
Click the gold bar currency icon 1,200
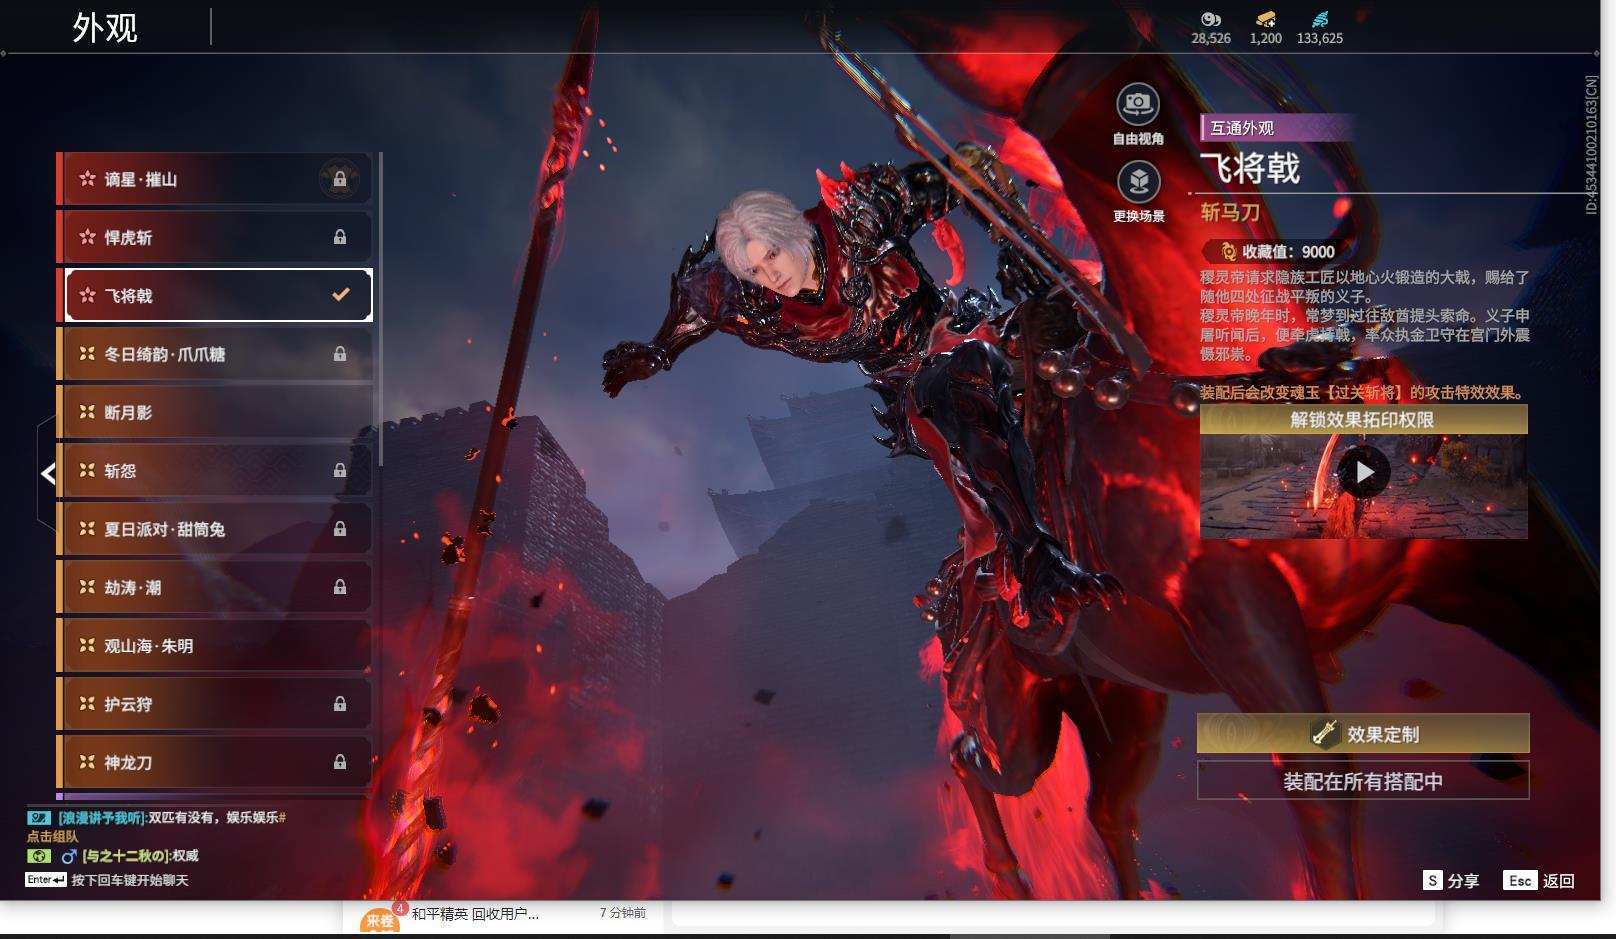click(x=1265, y=19)
